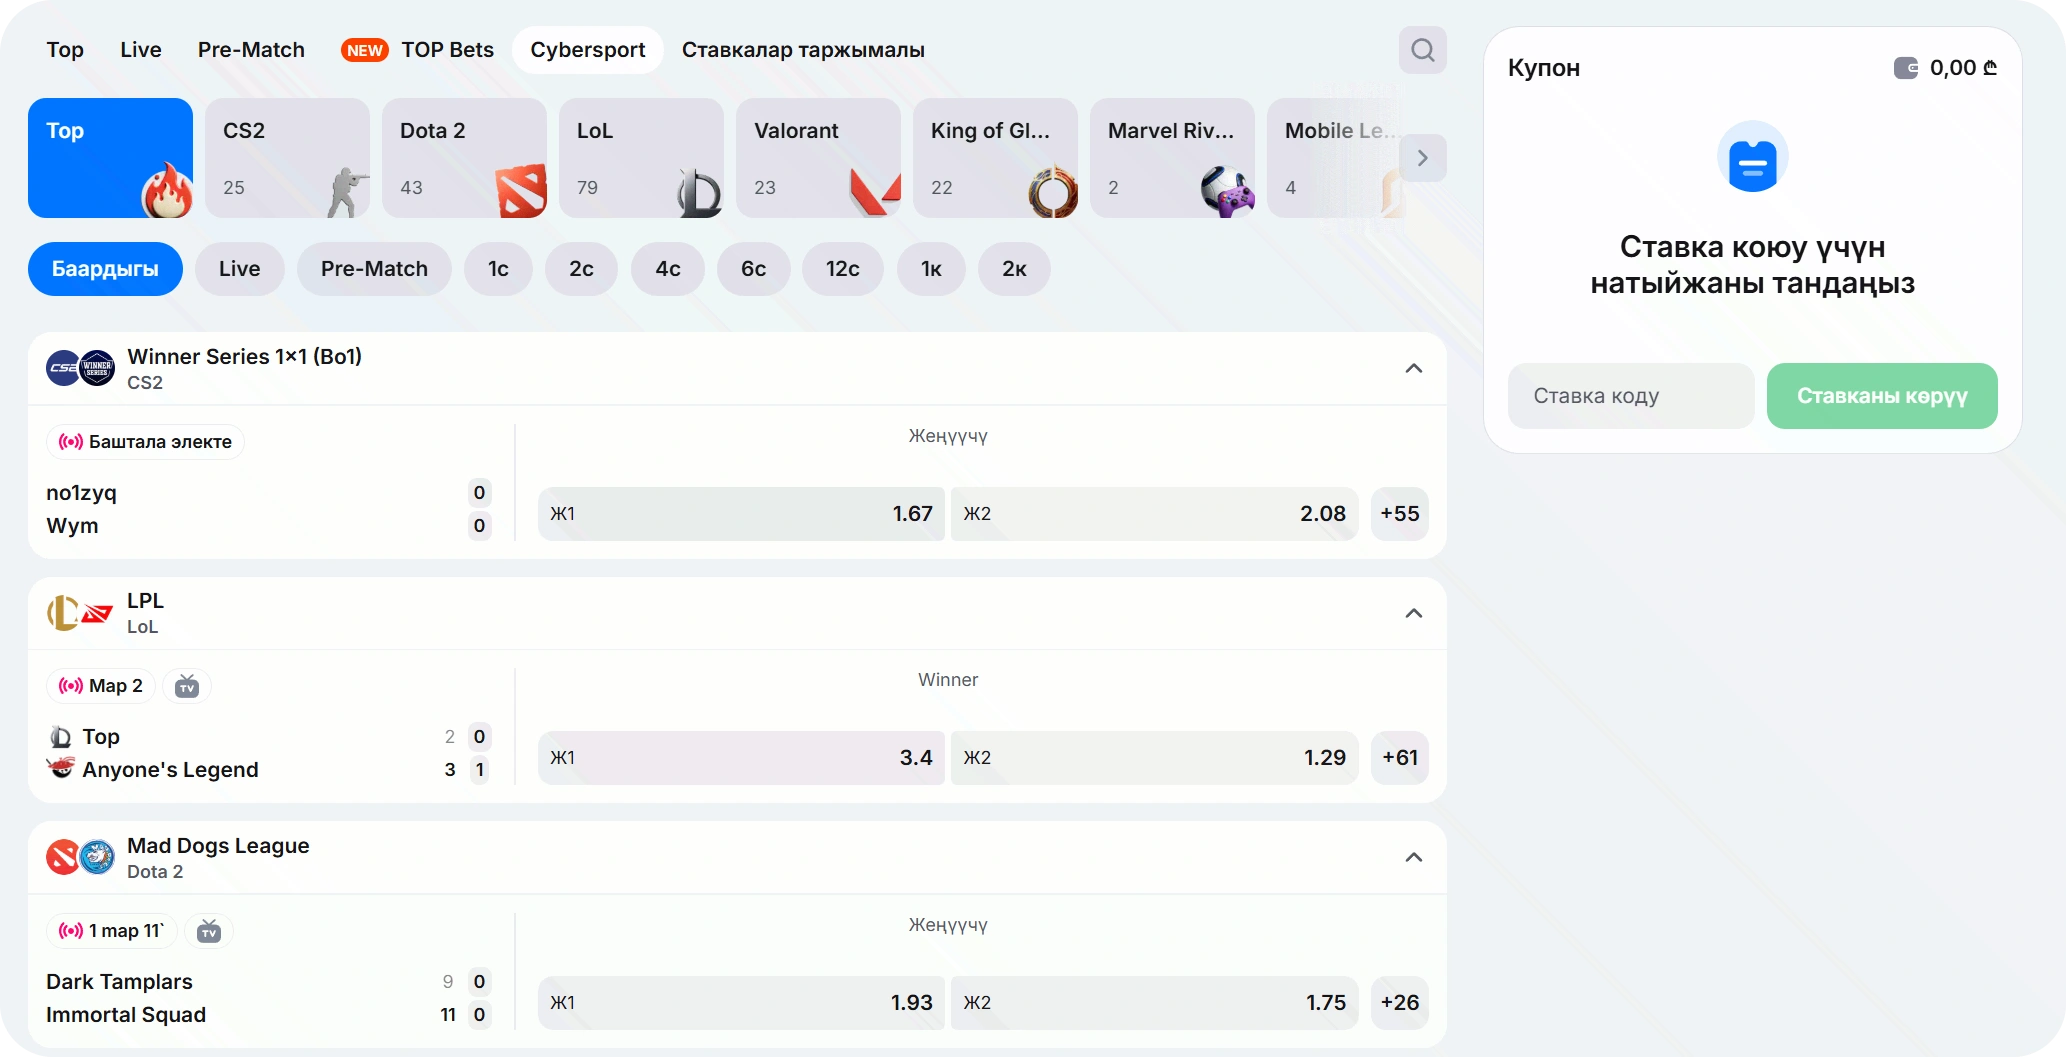Click the Winner Series league logo
2066x1057 pixels.
[x=97, y=368]
